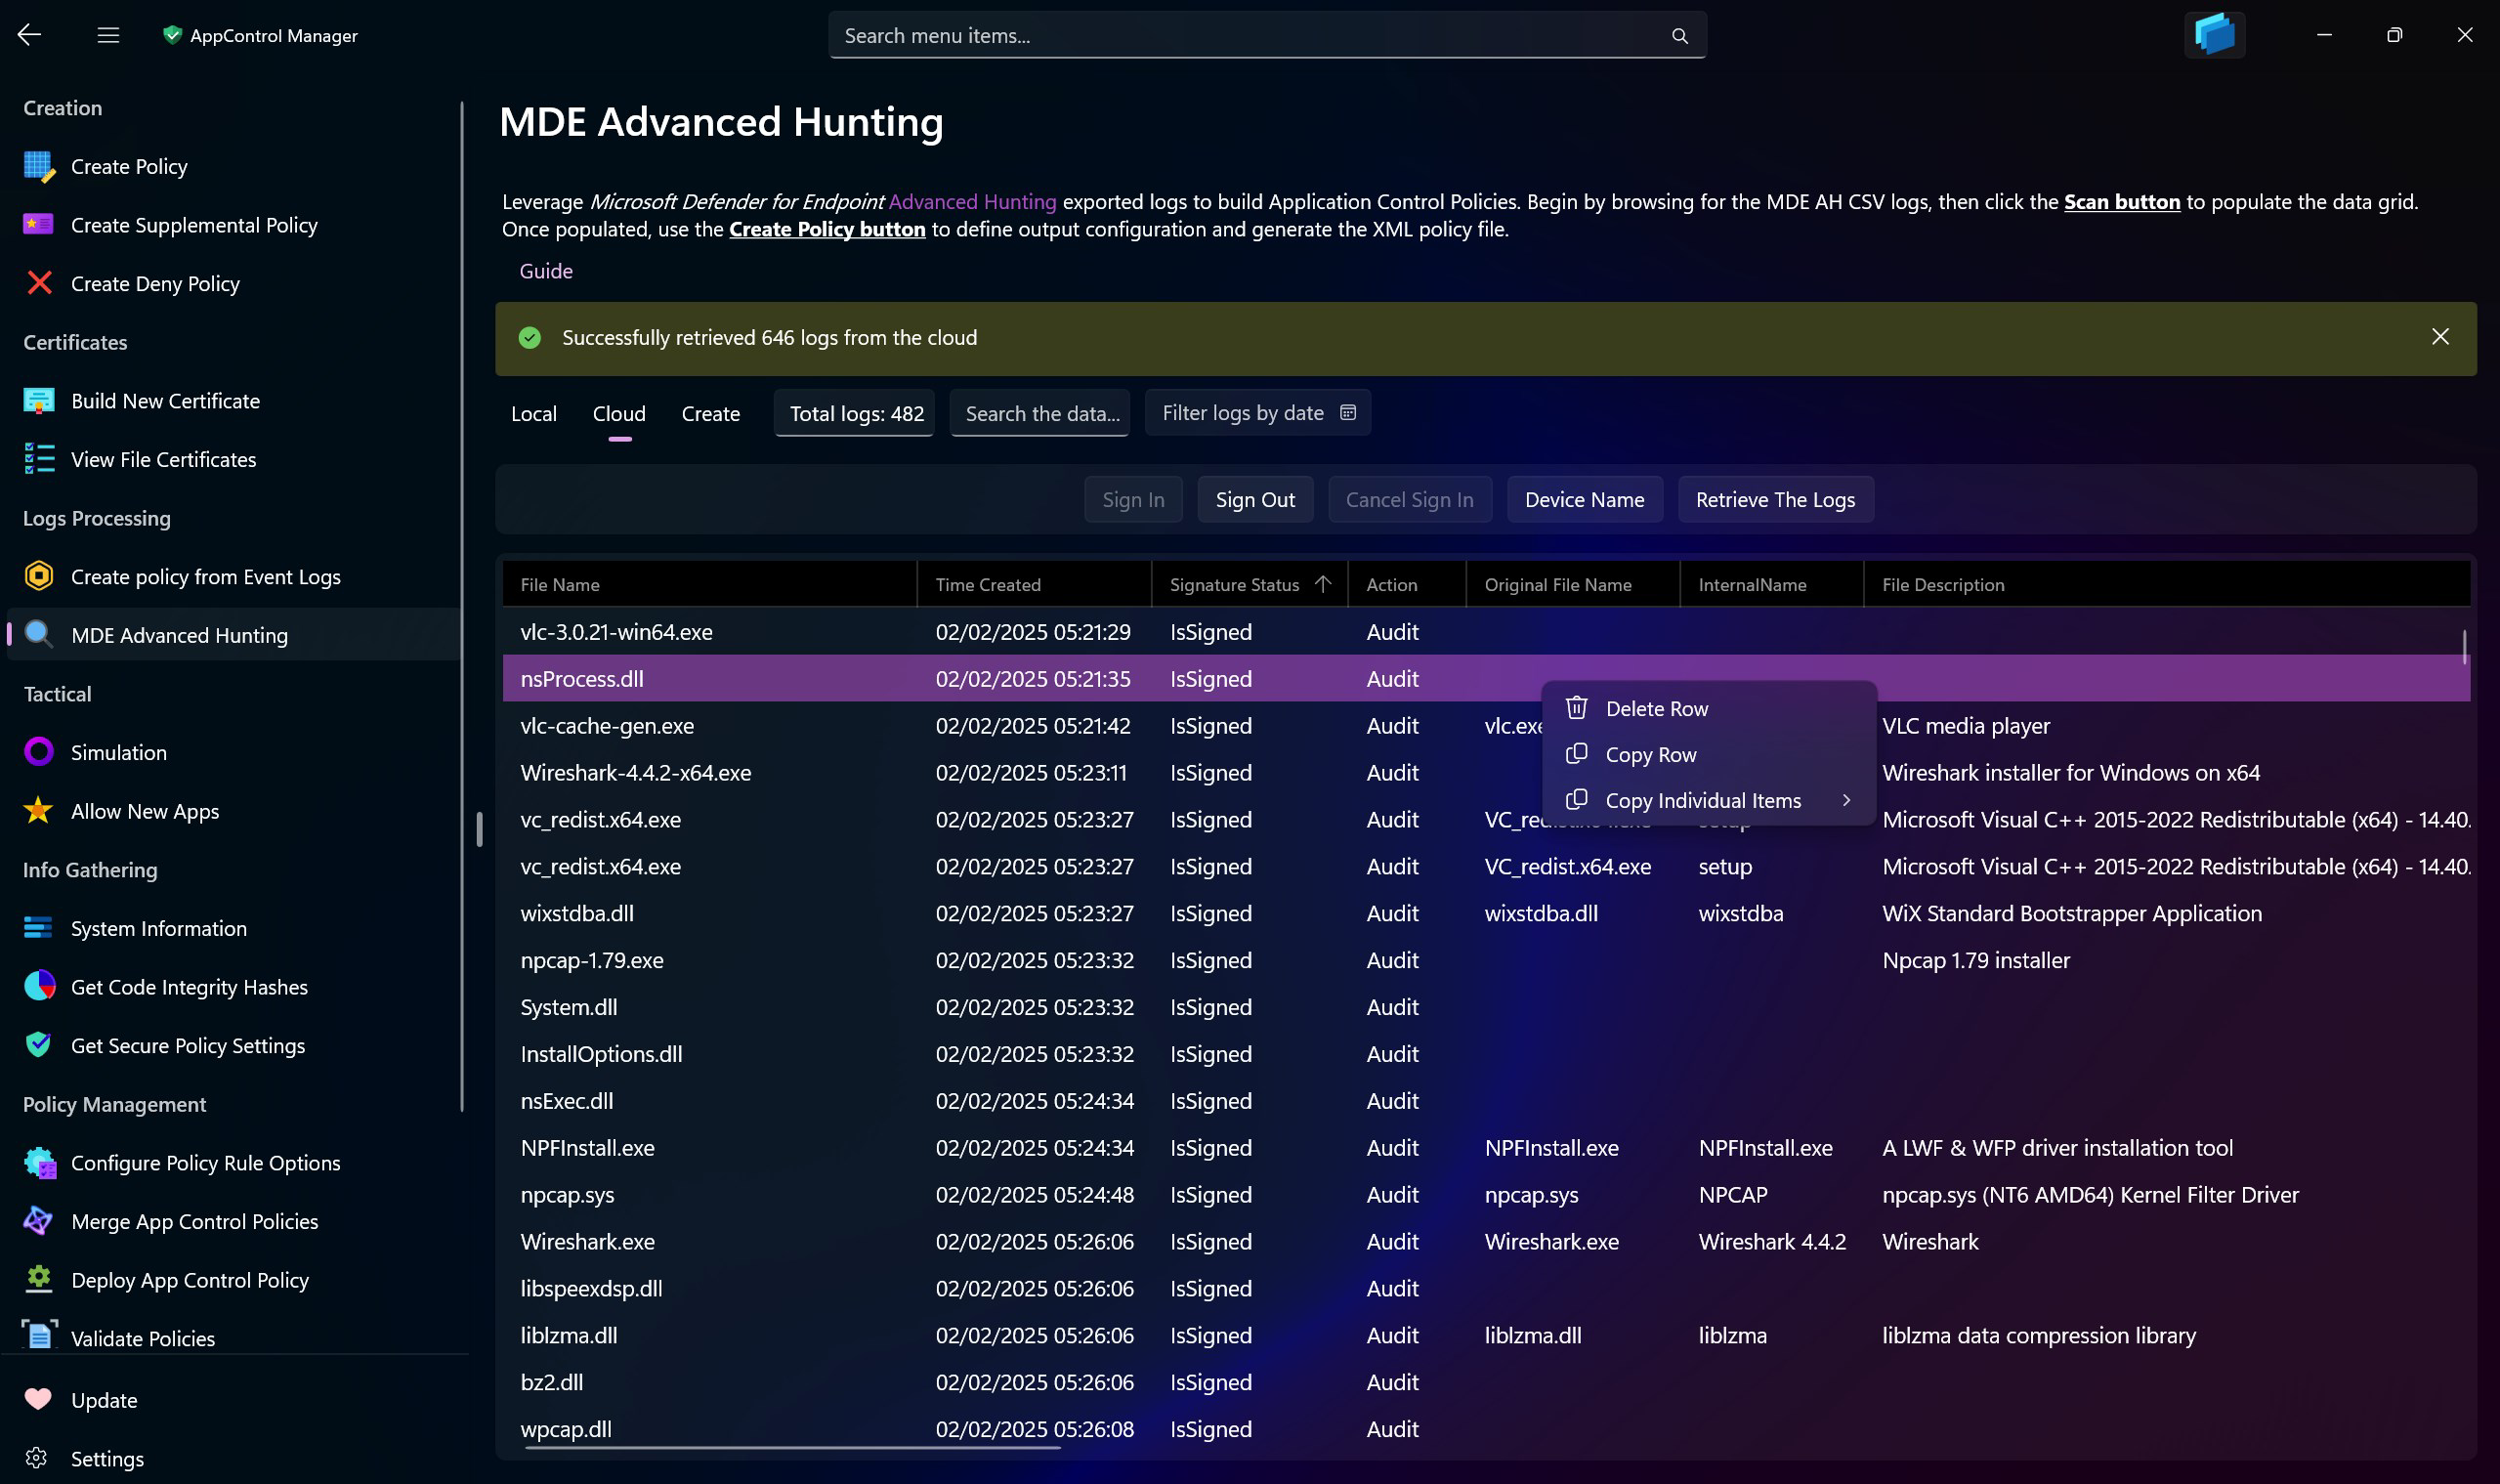Select the npcap.sys row

pyautogui.click(x=1486, y=1194)
